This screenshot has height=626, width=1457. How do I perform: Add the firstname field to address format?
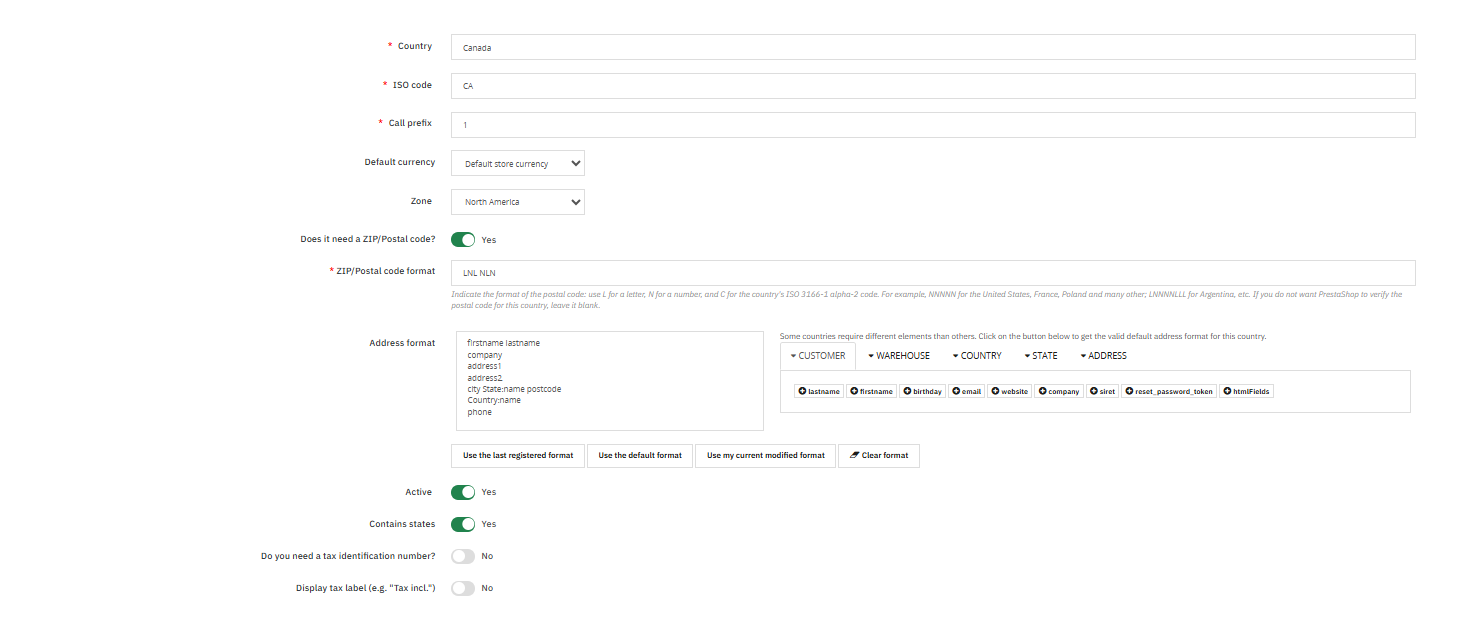pos(872,391)
